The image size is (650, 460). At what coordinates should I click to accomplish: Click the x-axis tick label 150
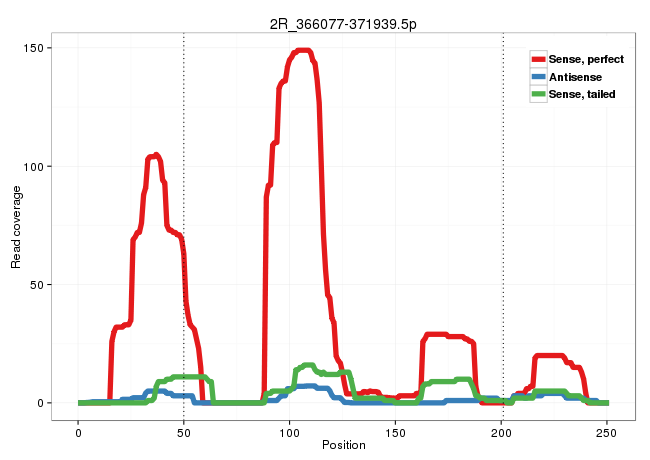(x=396, y=430)
